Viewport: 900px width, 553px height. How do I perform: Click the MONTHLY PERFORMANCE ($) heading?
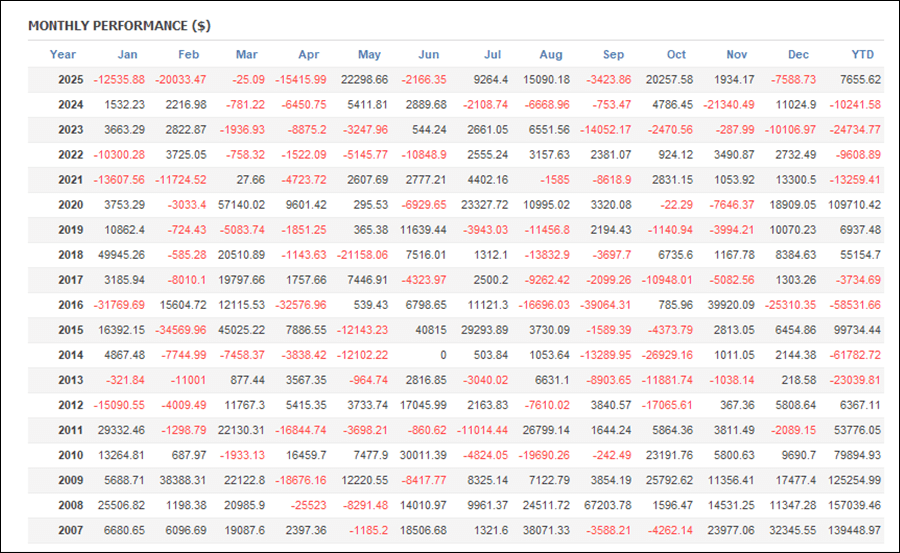pyautogui.click(x=119, y=25)
